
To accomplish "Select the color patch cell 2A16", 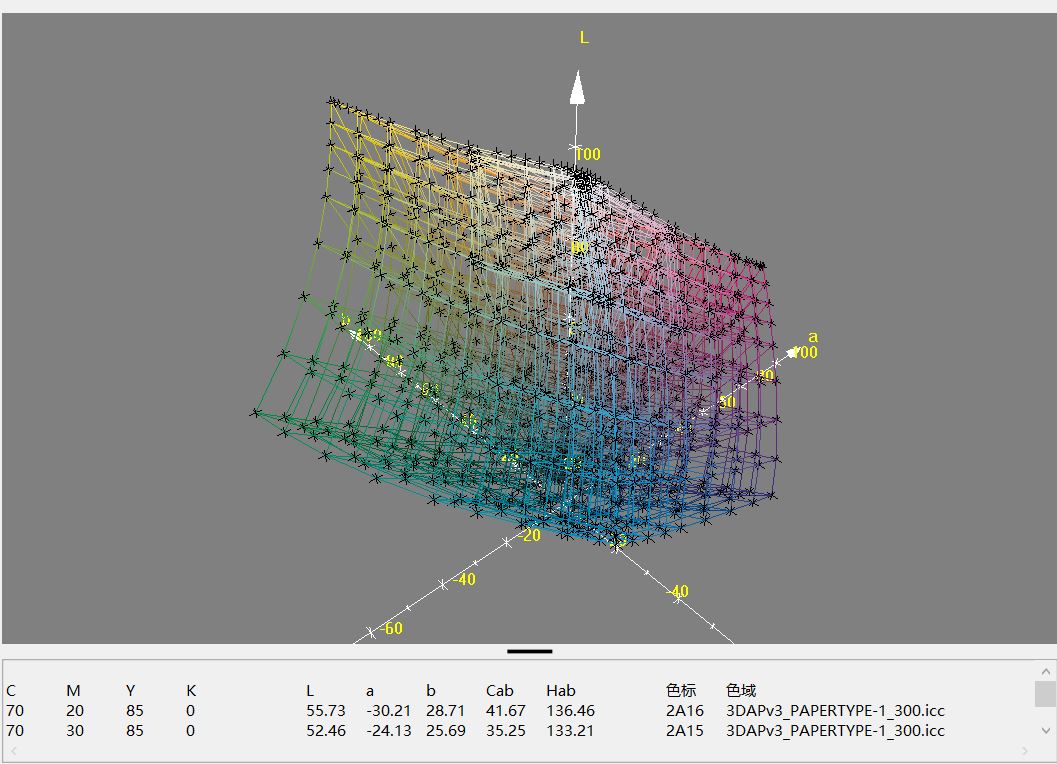I will (x=685, y=711).
